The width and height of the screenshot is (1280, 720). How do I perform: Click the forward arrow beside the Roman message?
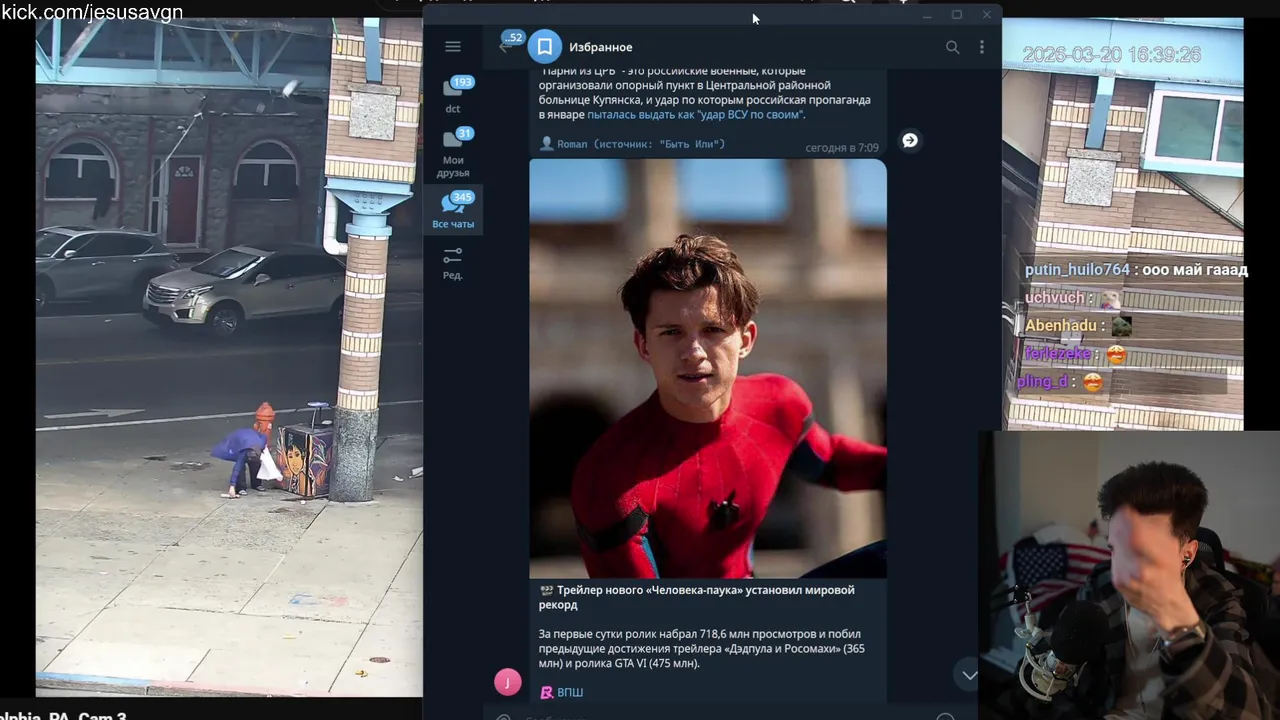point(910,140)
